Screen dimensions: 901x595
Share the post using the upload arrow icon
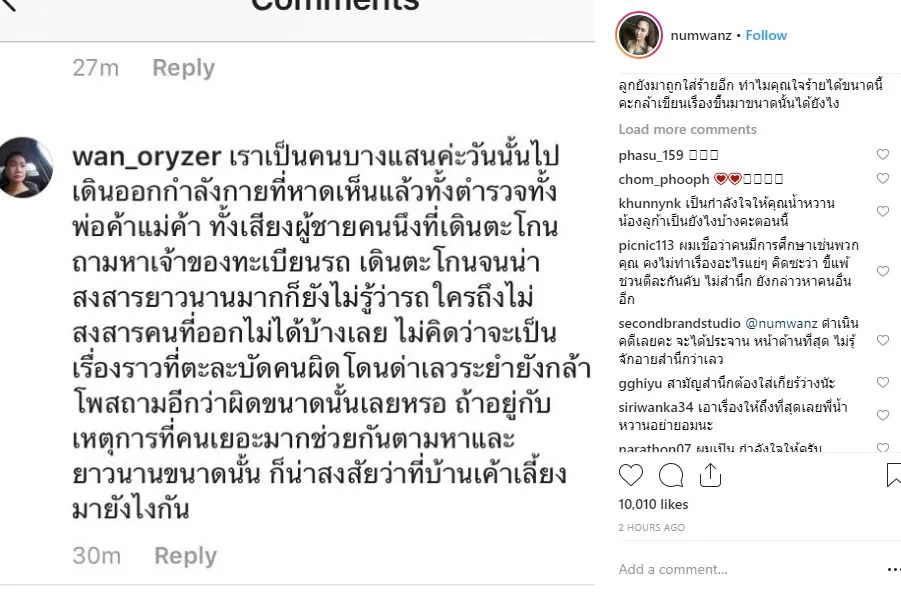pos(710,475)
